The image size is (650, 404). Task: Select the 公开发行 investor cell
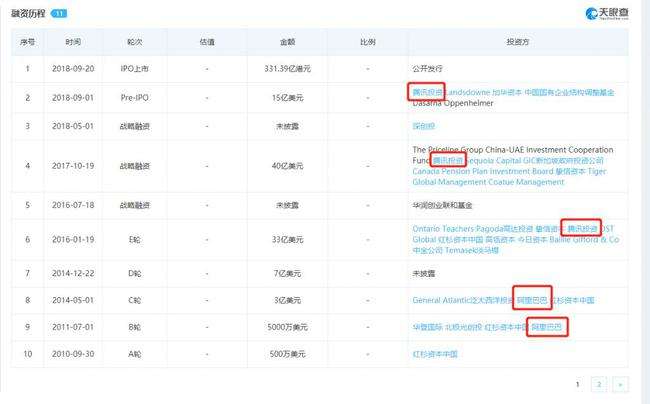point(427,68)
